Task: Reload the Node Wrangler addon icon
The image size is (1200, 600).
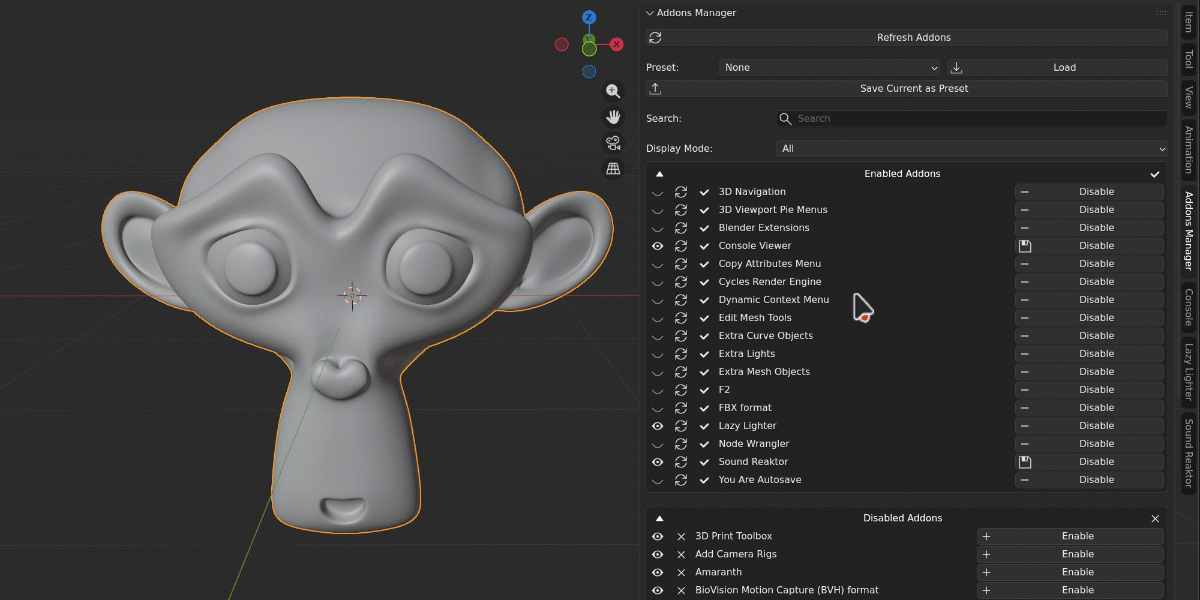Action: click(681, 444)
